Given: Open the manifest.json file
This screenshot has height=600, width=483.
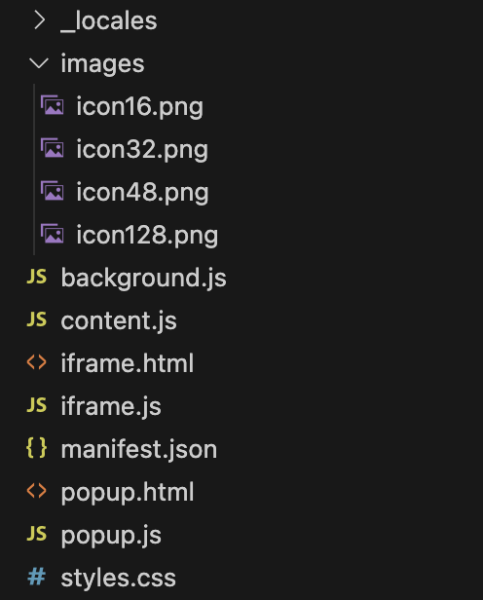Looking at the screenshot, I should [x=139, y=449].
